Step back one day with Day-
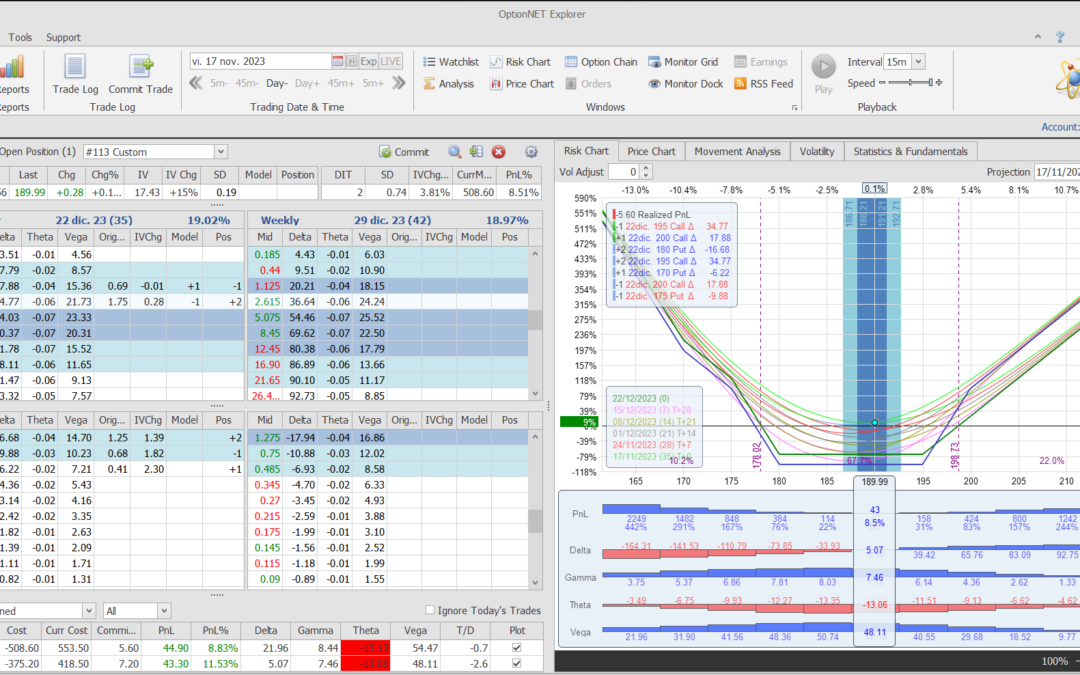This screenshot has height=675, width=1080. coord(276,83)
